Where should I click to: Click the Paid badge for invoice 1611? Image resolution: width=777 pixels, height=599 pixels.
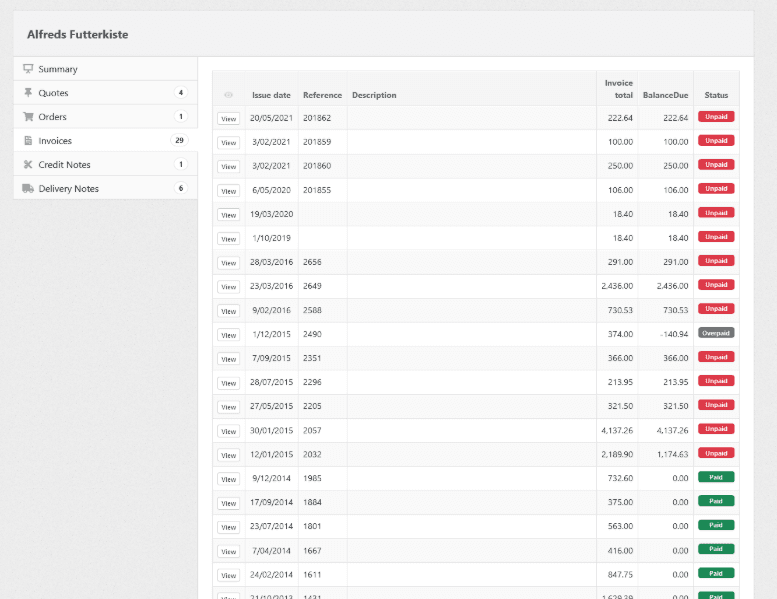coord(716,573)
